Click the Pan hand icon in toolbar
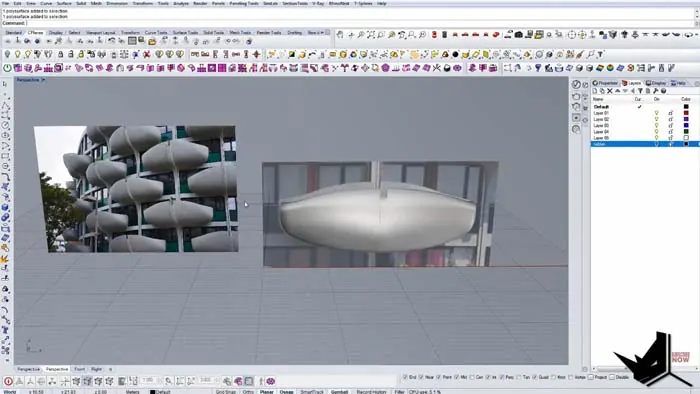 click(341, 34)
